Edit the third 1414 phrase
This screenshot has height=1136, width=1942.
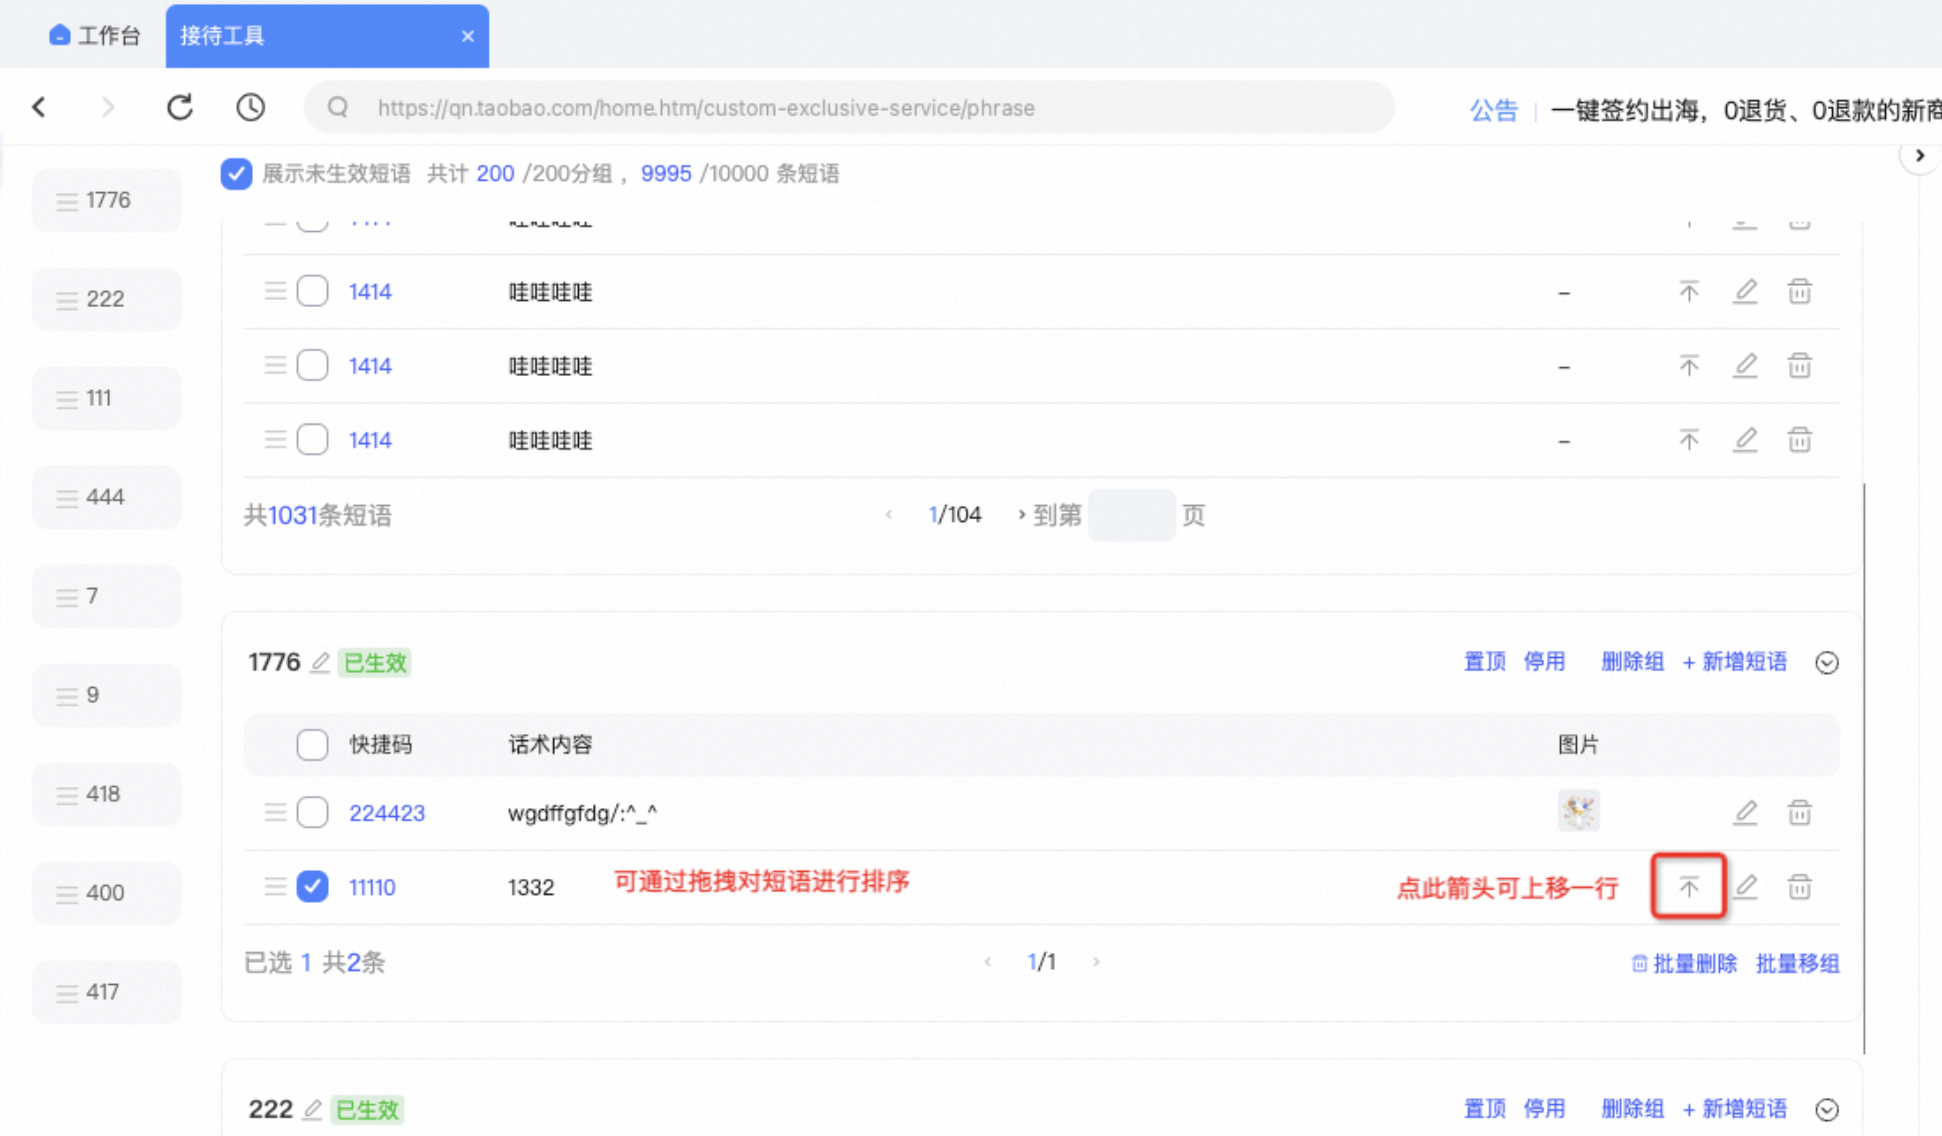pos(1745,440)
